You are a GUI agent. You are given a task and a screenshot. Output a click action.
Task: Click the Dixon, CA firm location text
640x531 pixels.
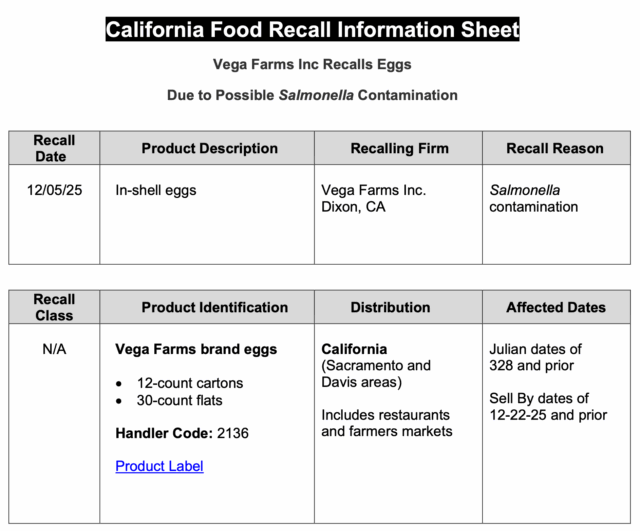tap(353, 207)
